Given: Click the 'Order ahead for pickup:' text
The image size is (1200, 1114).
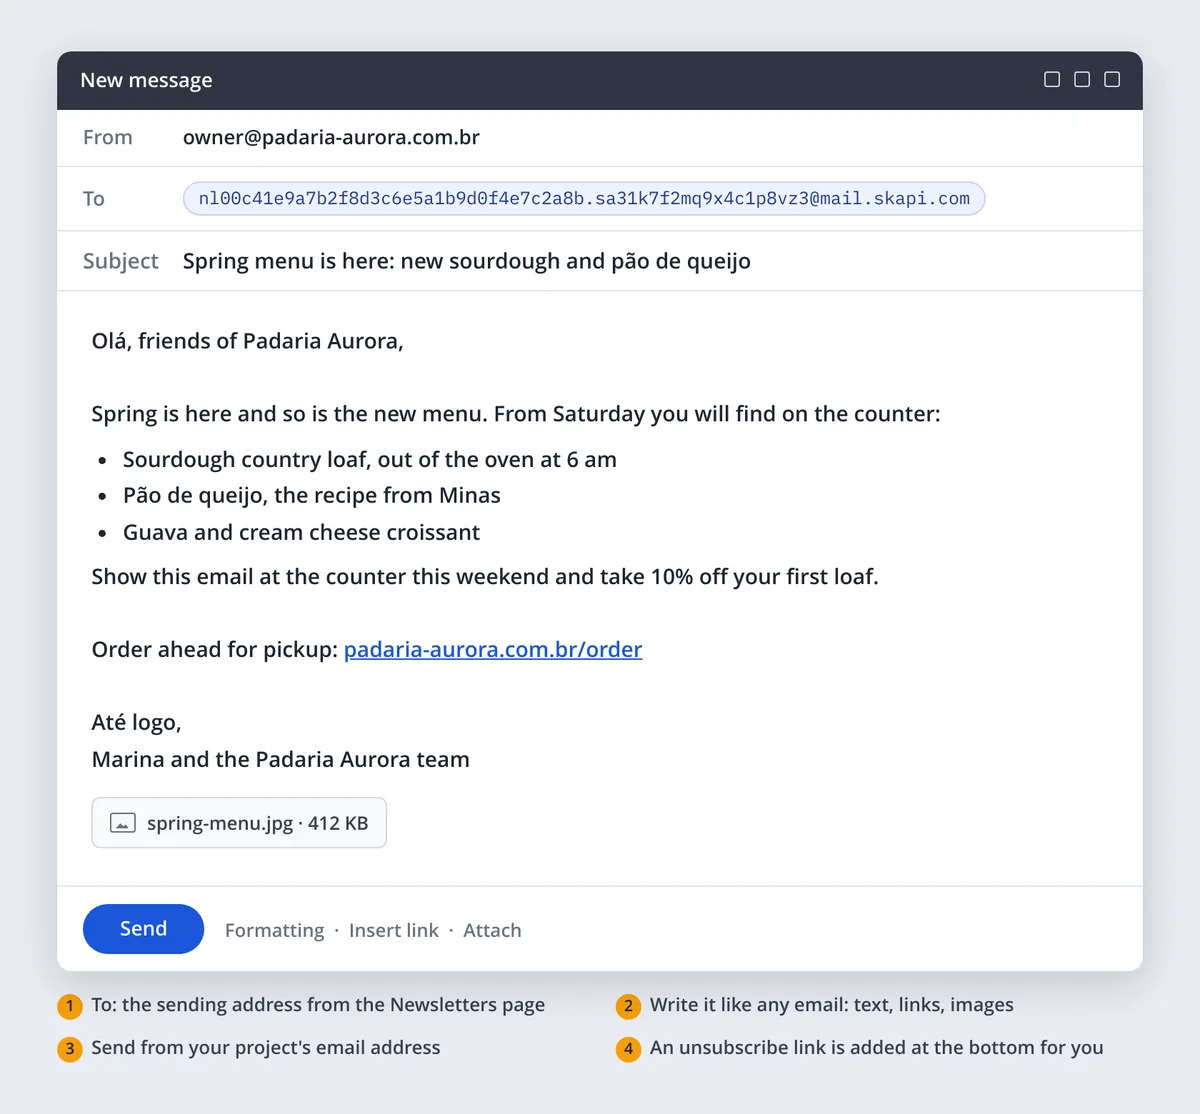Looking at the screenshot, I should point(215,649).
